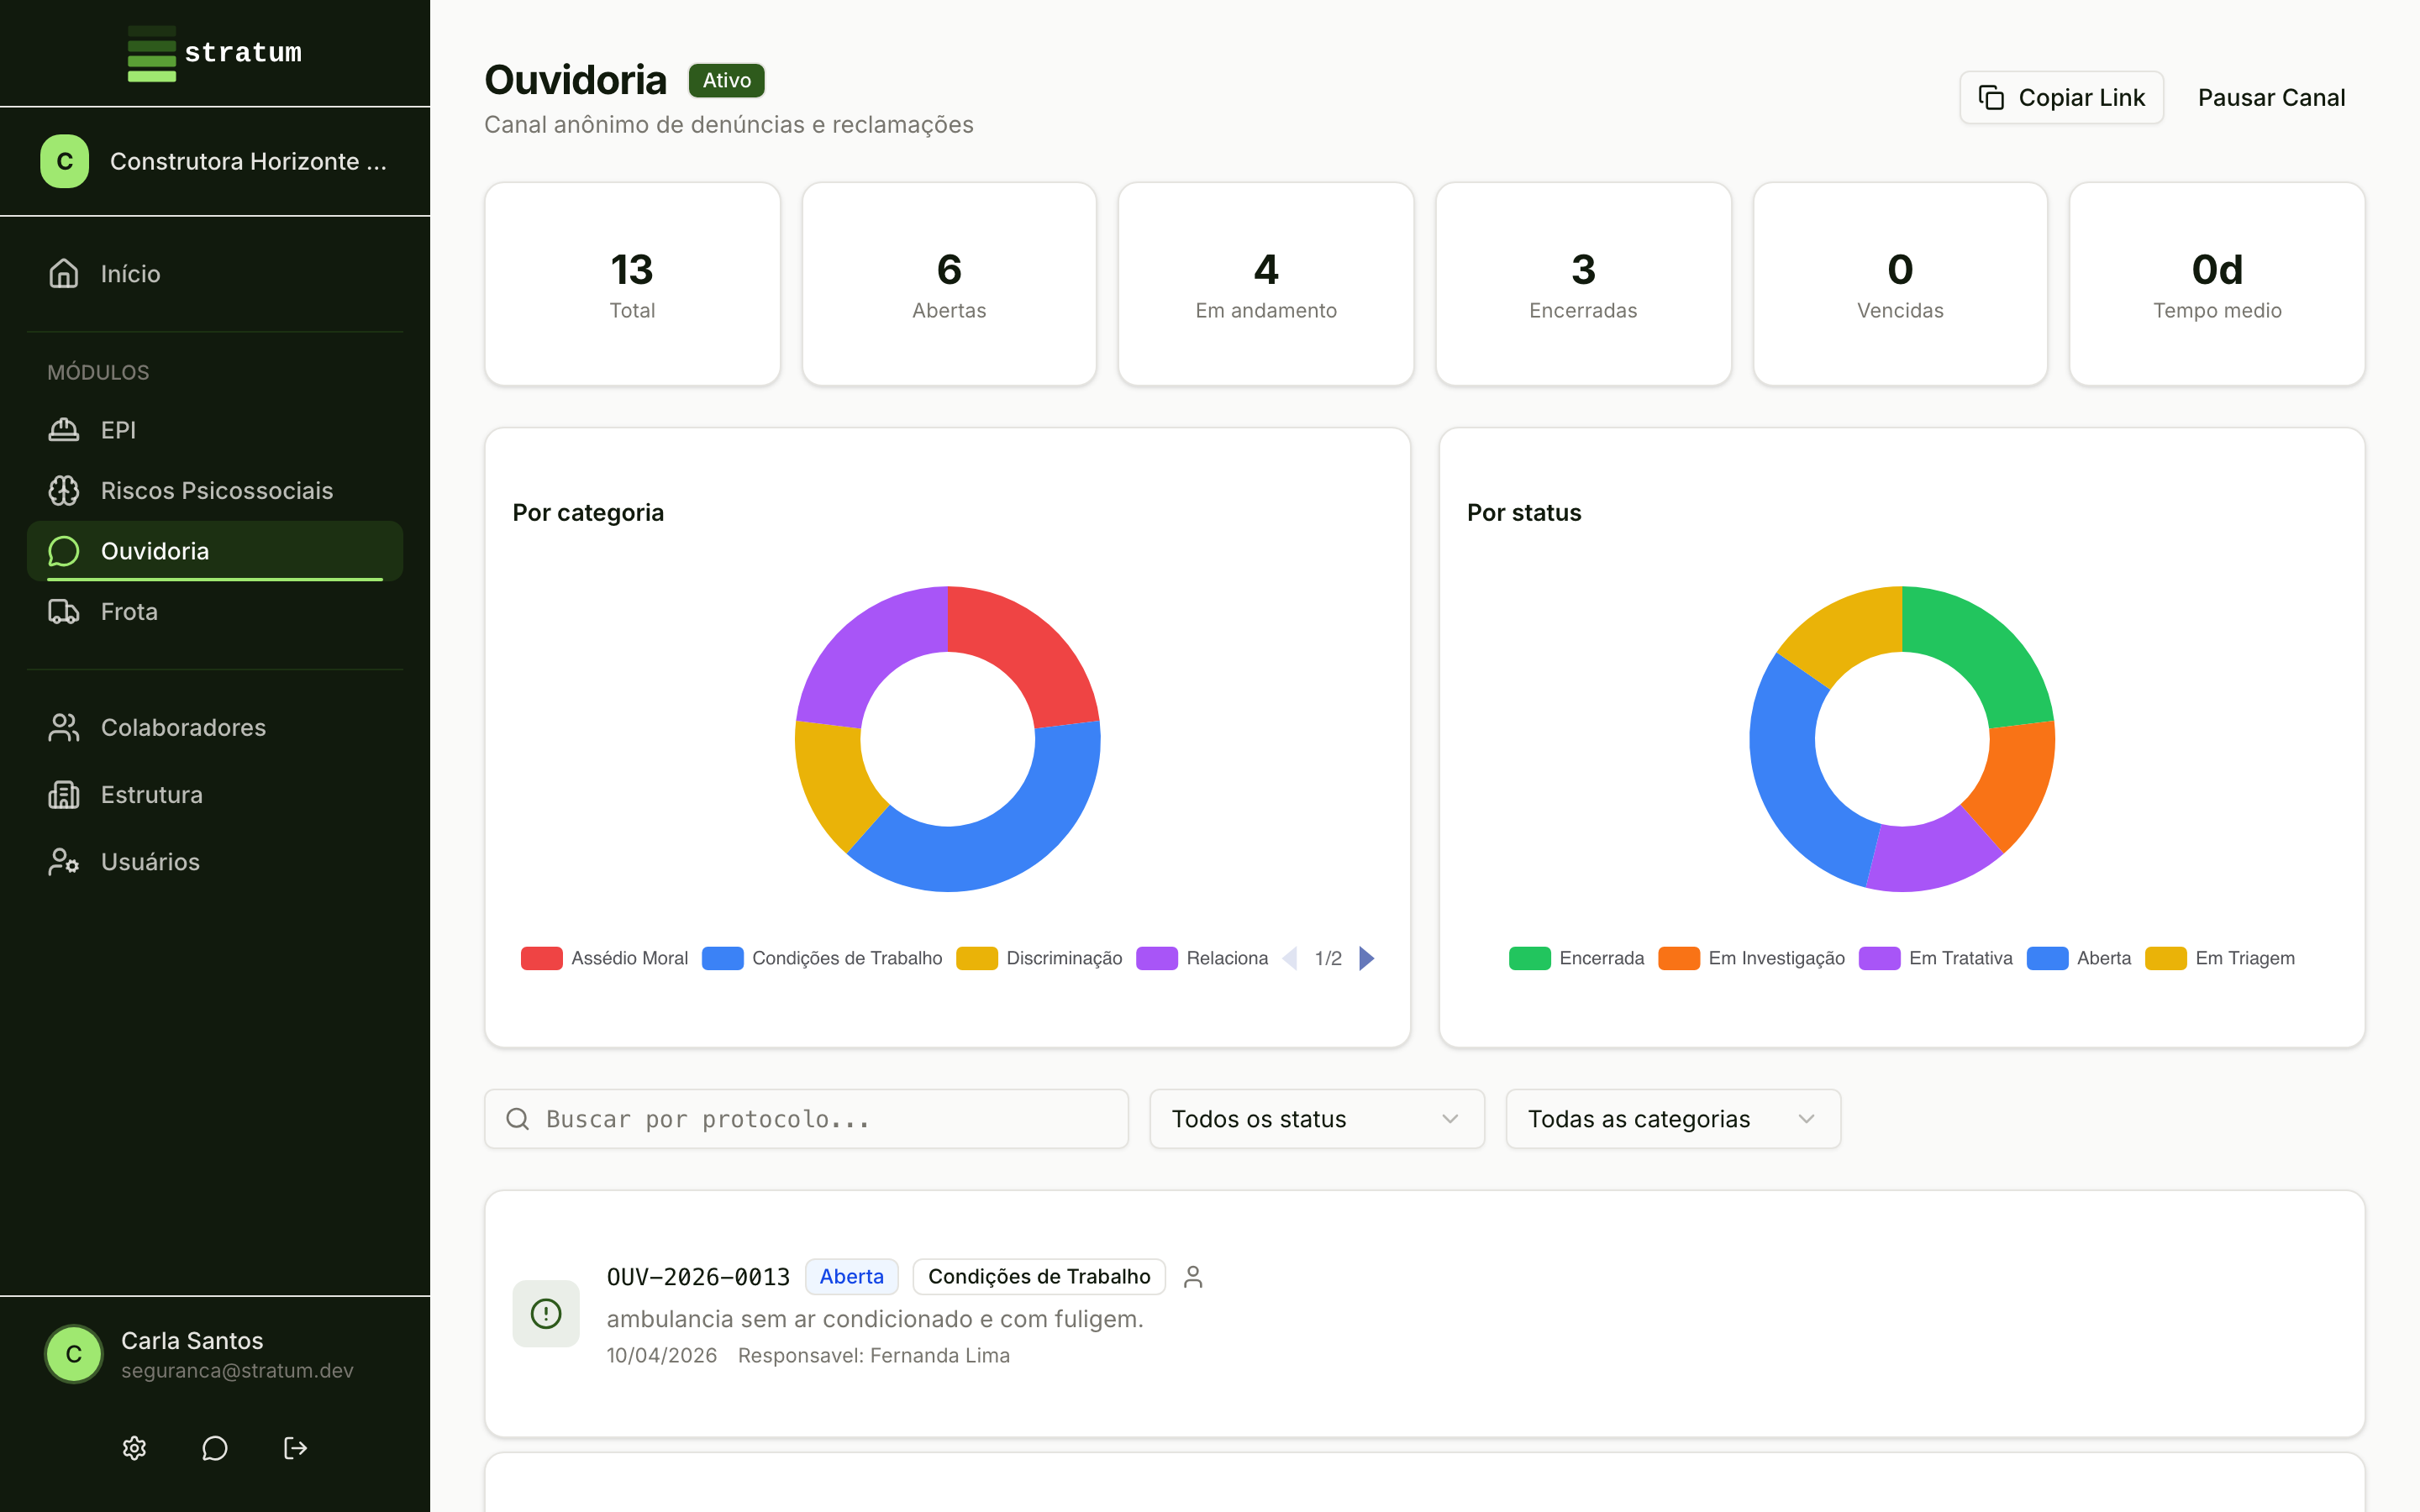
Task: Click the Colaboradores people icon
Action: [x=64, y=727]
